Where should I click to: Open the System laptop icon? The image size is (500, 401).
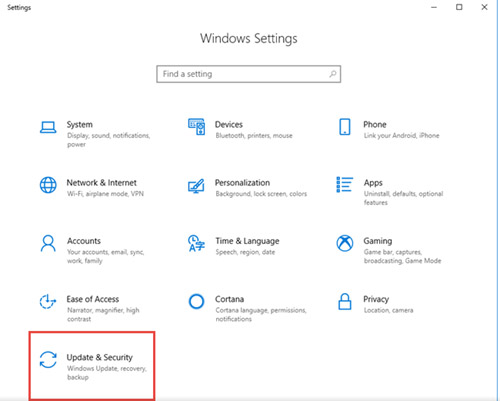click(x=48, y=127)
